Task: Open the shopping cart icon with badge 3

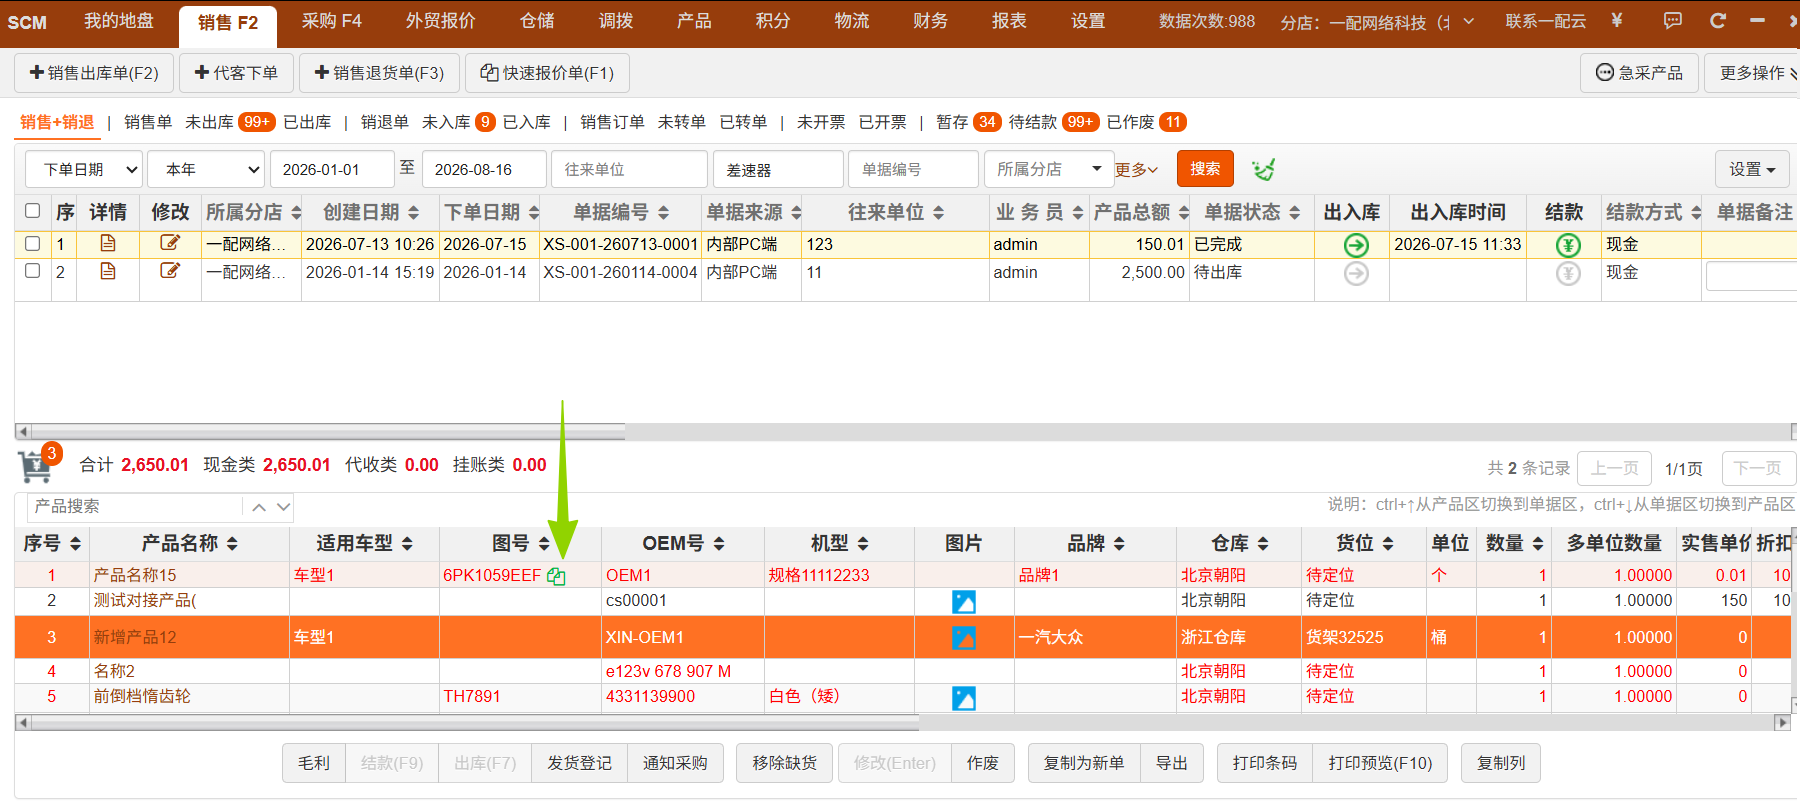Action: pos(36,466)
